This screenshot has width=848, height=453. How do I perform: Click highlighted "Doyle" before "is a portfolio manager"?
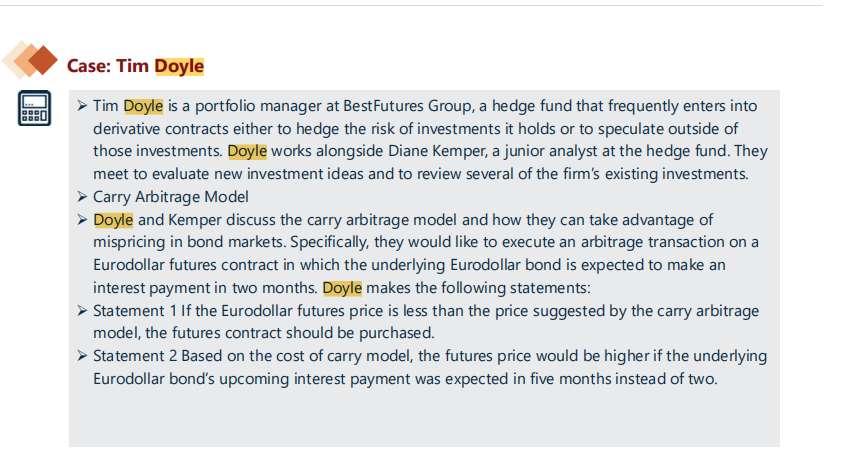[142, 106]
